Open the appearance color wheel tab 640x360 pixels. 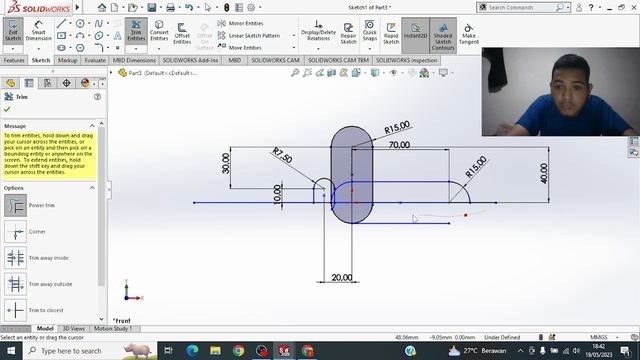coord(85,83)
